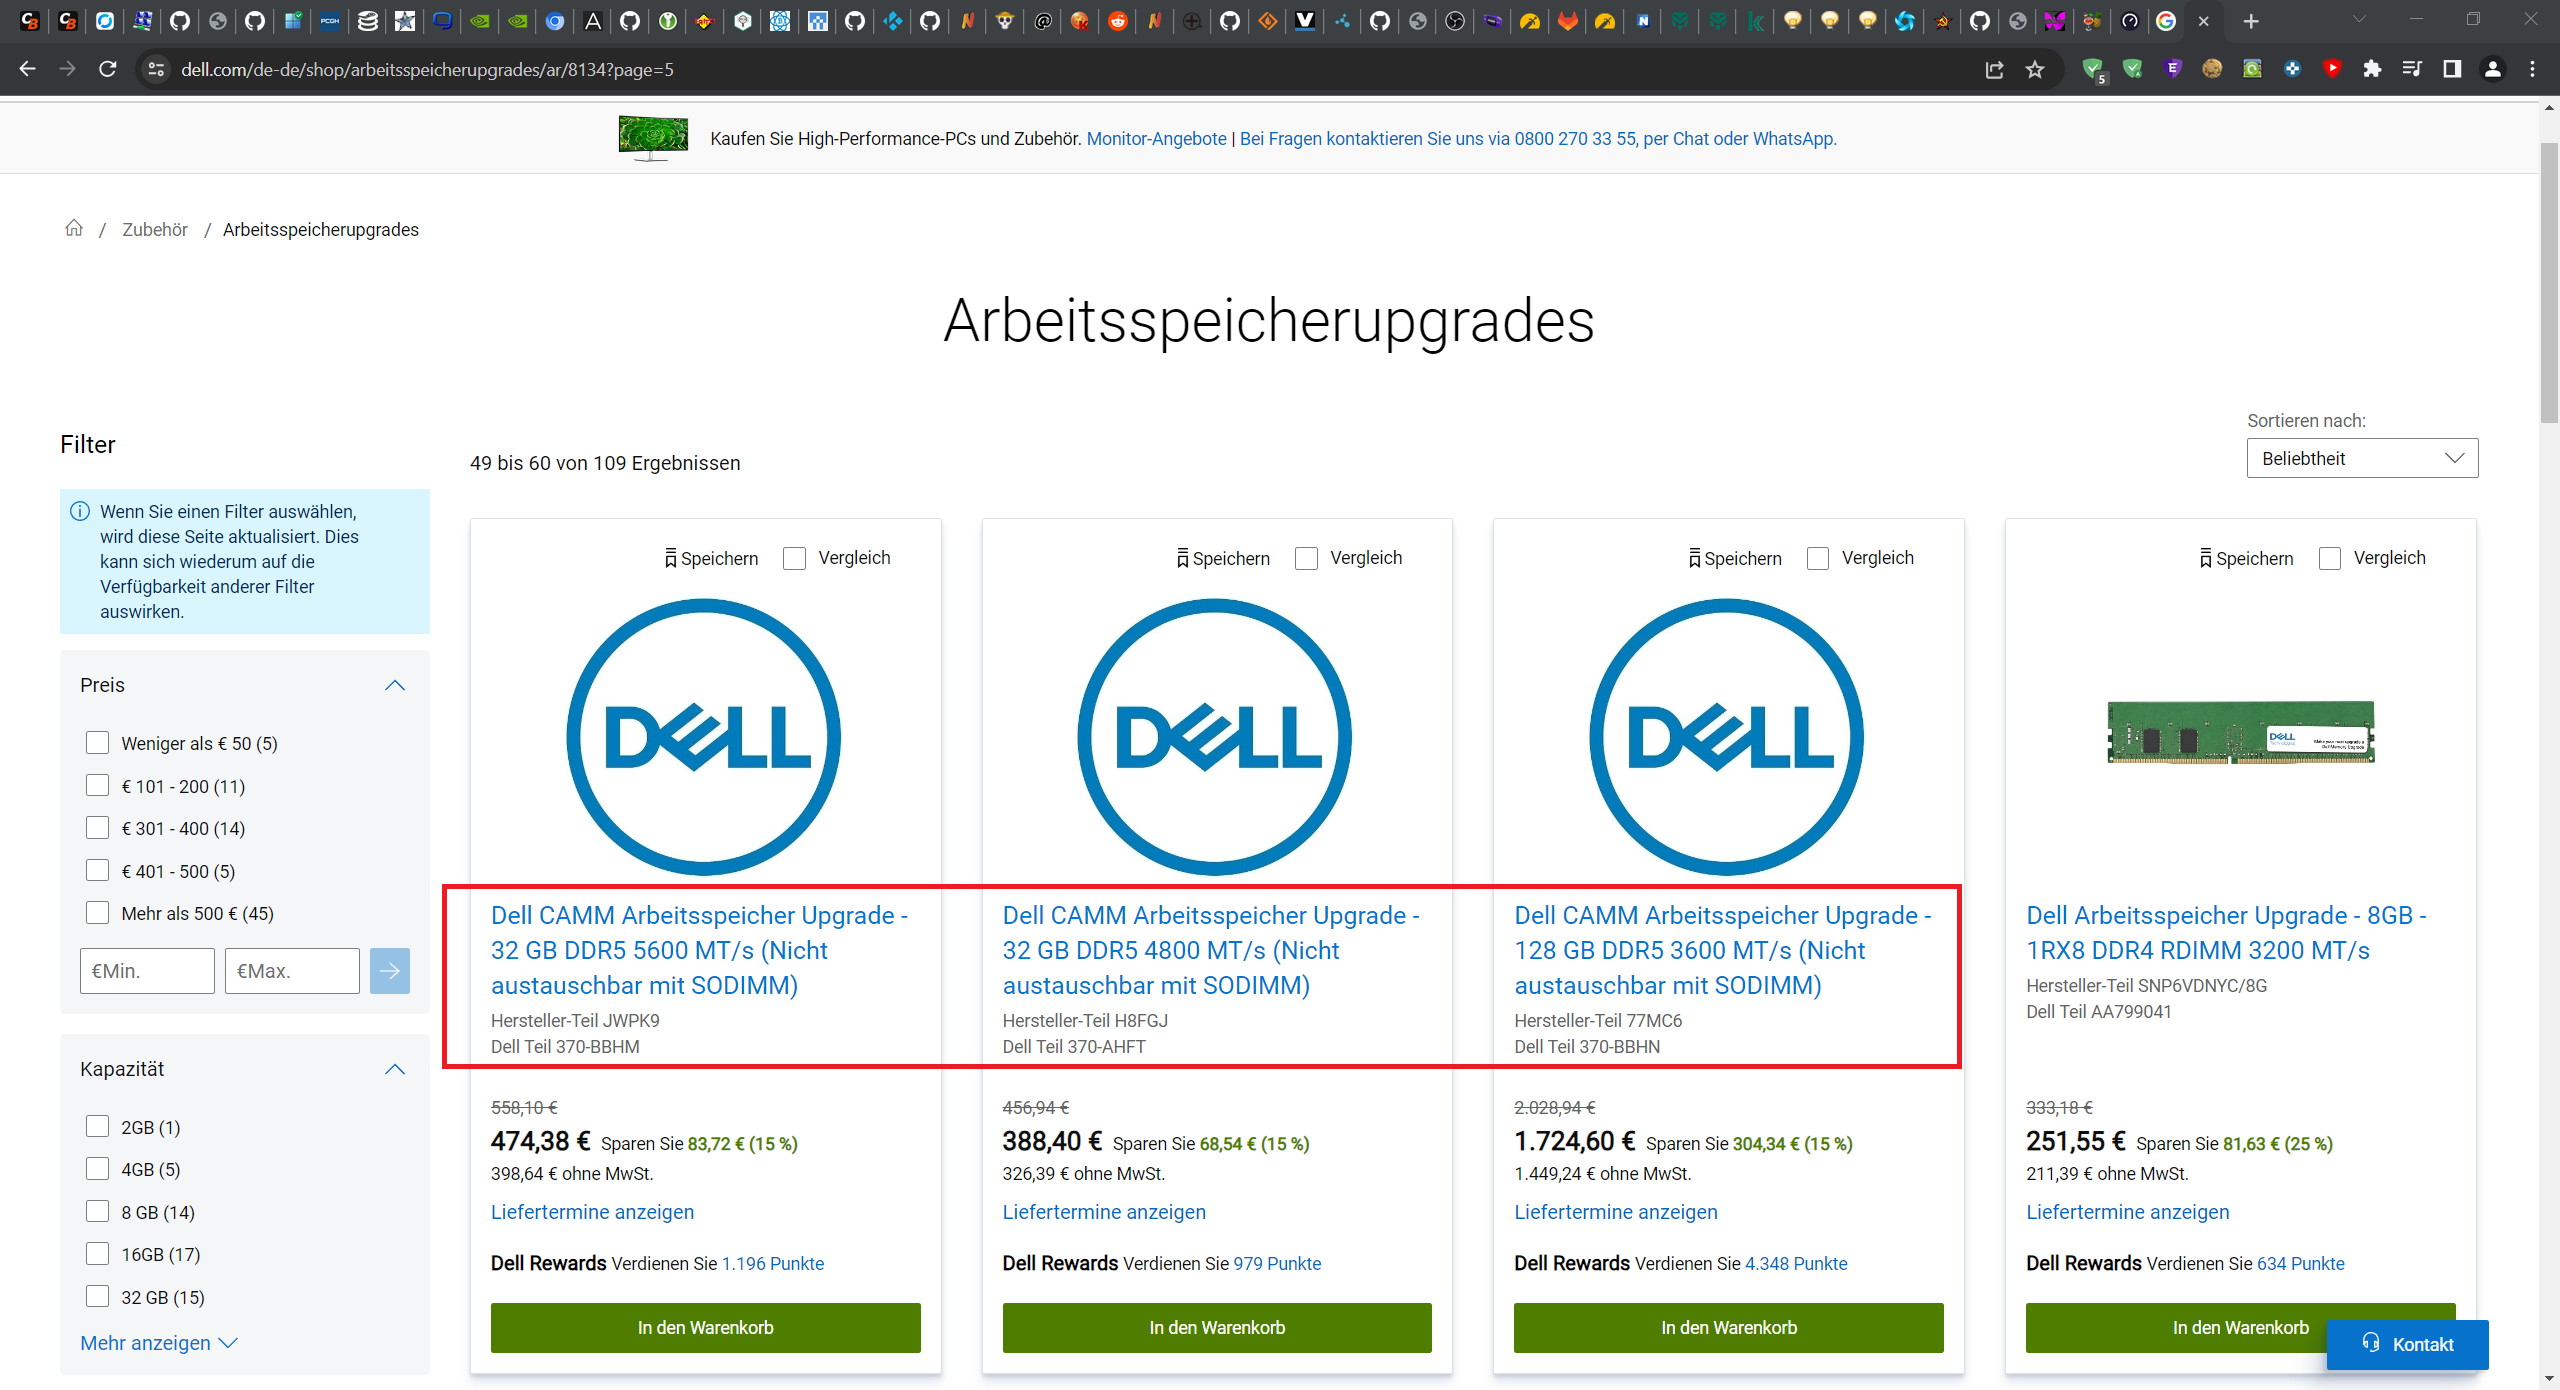Screen dimensions: 2560x1390
Task: Open the AdGuard extension showing badge 5
Action: coord(2093,69)
